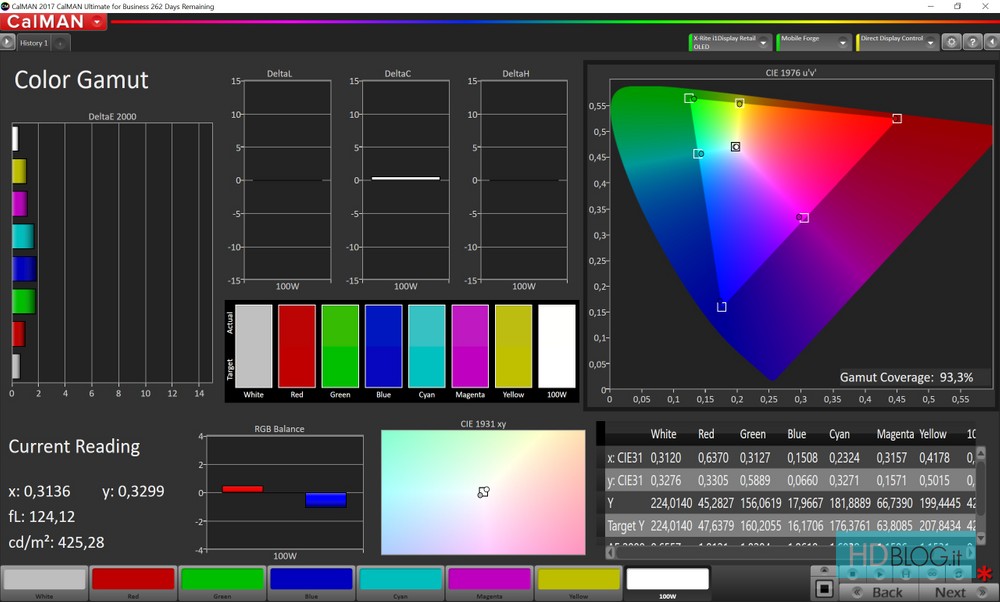Click the refresh/autocal loop button
Screen dimensions: 1000x602
pyautogui.click(x=959, y=574)
